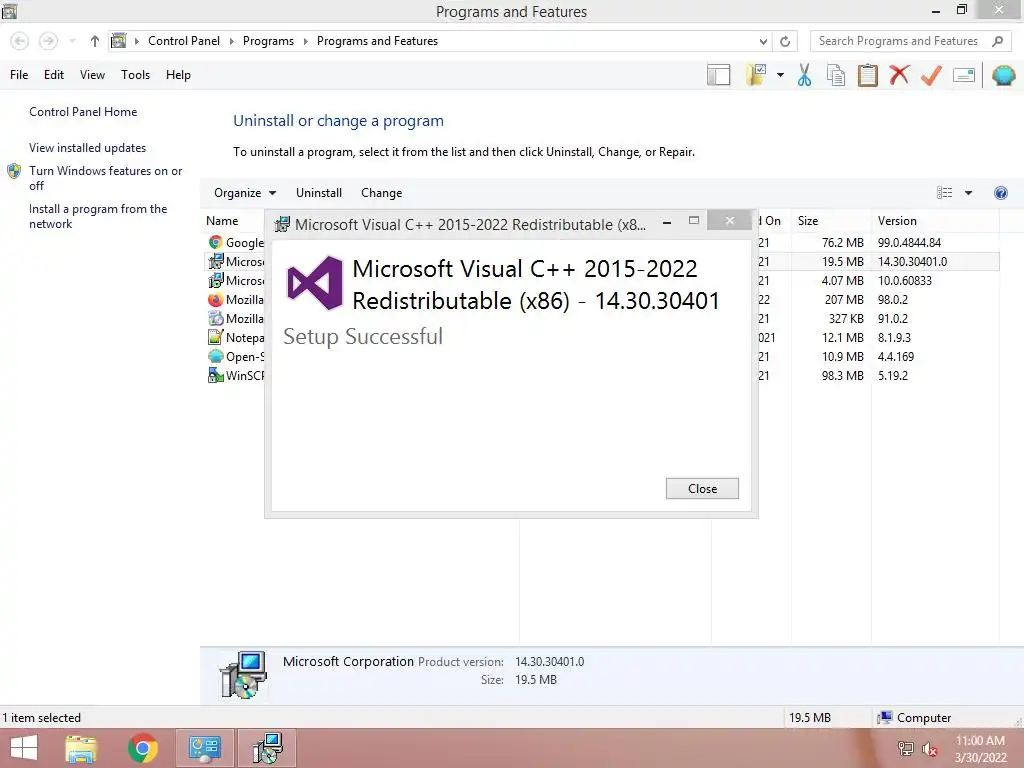The height and width of the screenshot is (768, 1024).
Task: Expand the address bar history dropdown
Action: 763,41
